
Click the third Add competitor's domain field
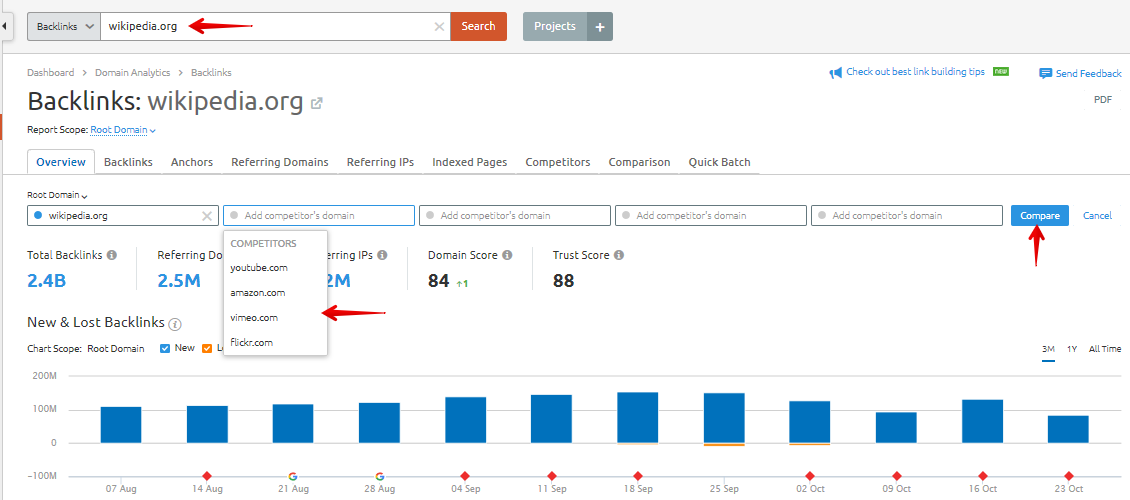[711, 215]
